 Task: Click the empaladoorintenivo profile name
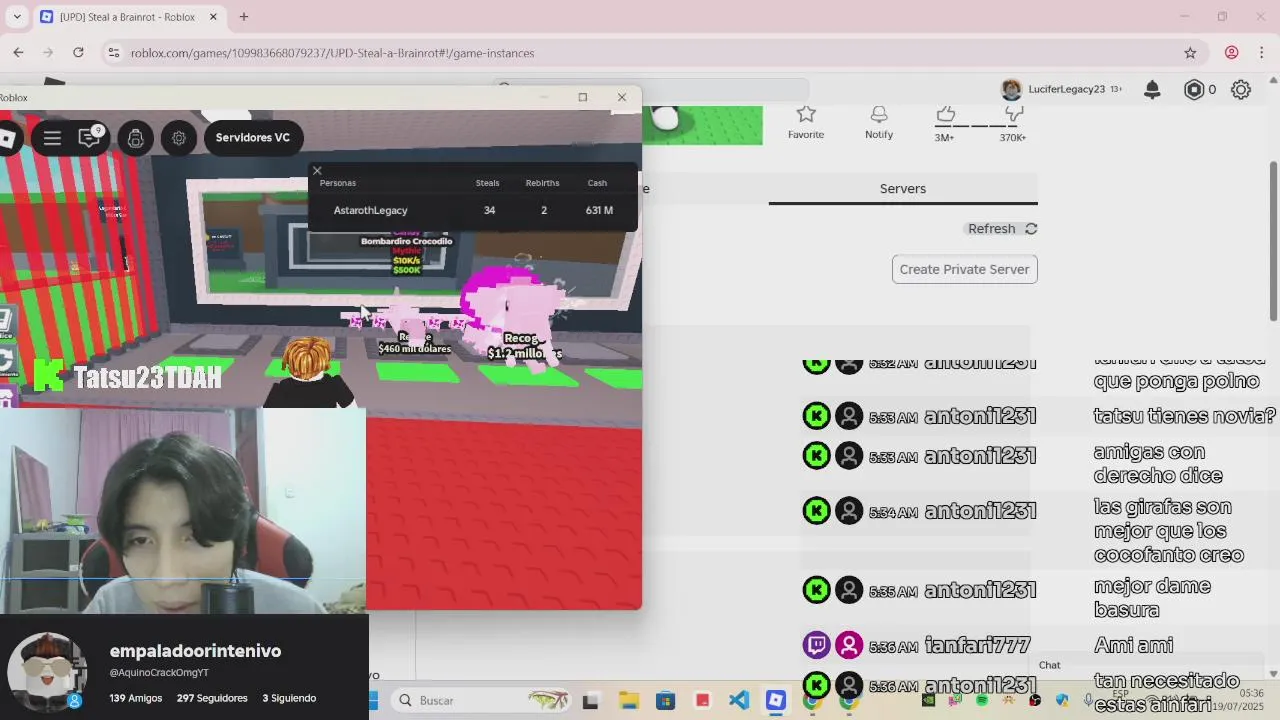point(195,651)
